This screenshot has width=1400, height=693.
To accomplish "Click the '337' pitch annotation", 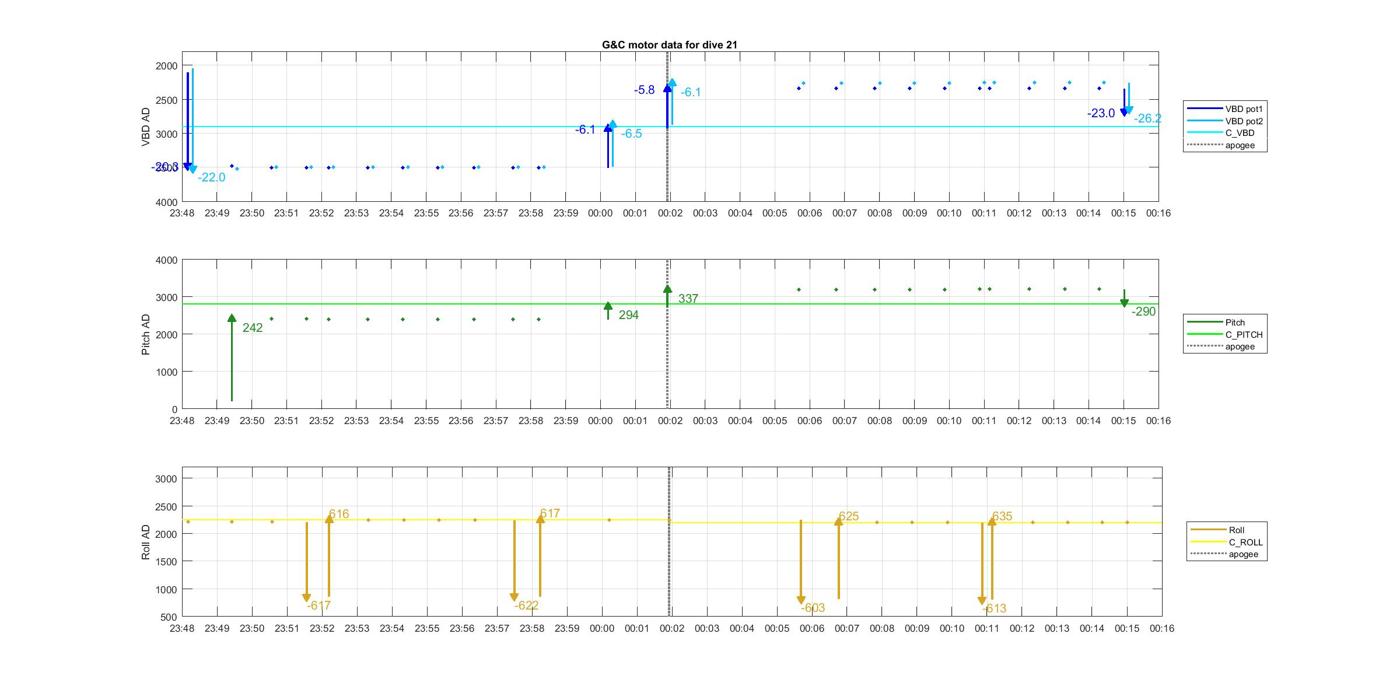I will (x=688, y=299).
